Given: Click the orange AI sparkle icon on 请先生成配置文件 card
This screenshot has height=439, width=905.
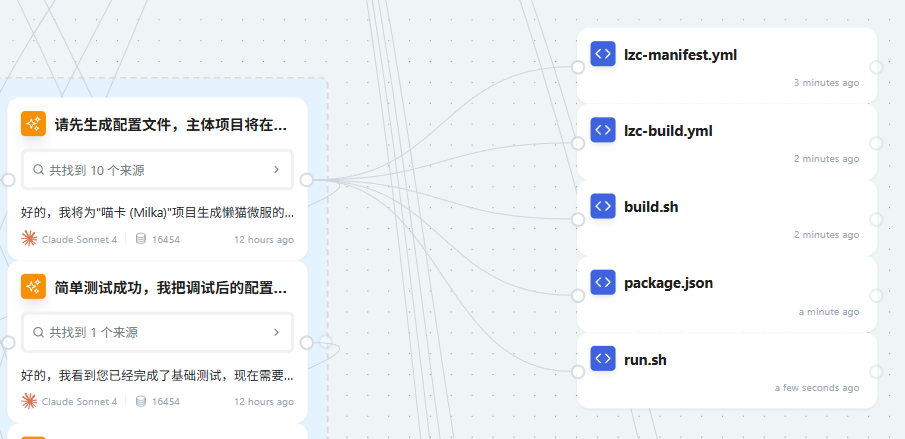Looking at the screenshot, I should [x=33, y=124].
